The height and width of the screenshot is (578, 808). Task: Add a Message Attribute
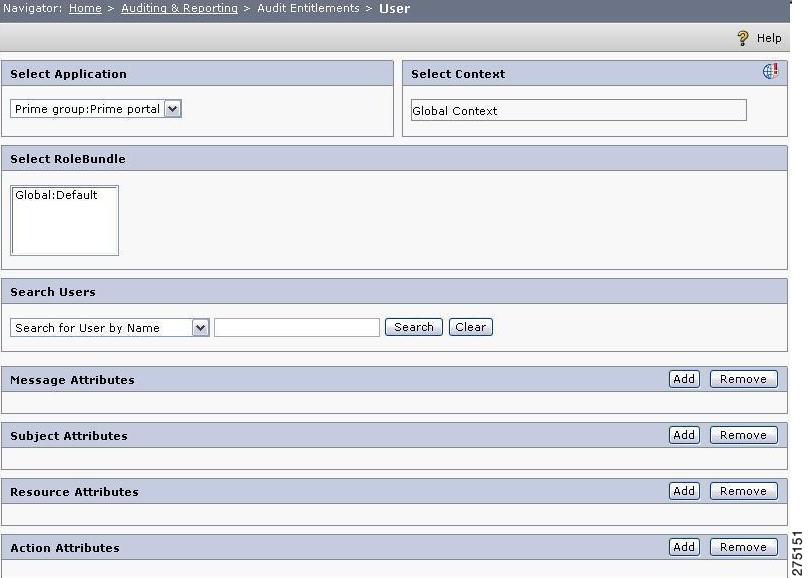click(684, 379)
